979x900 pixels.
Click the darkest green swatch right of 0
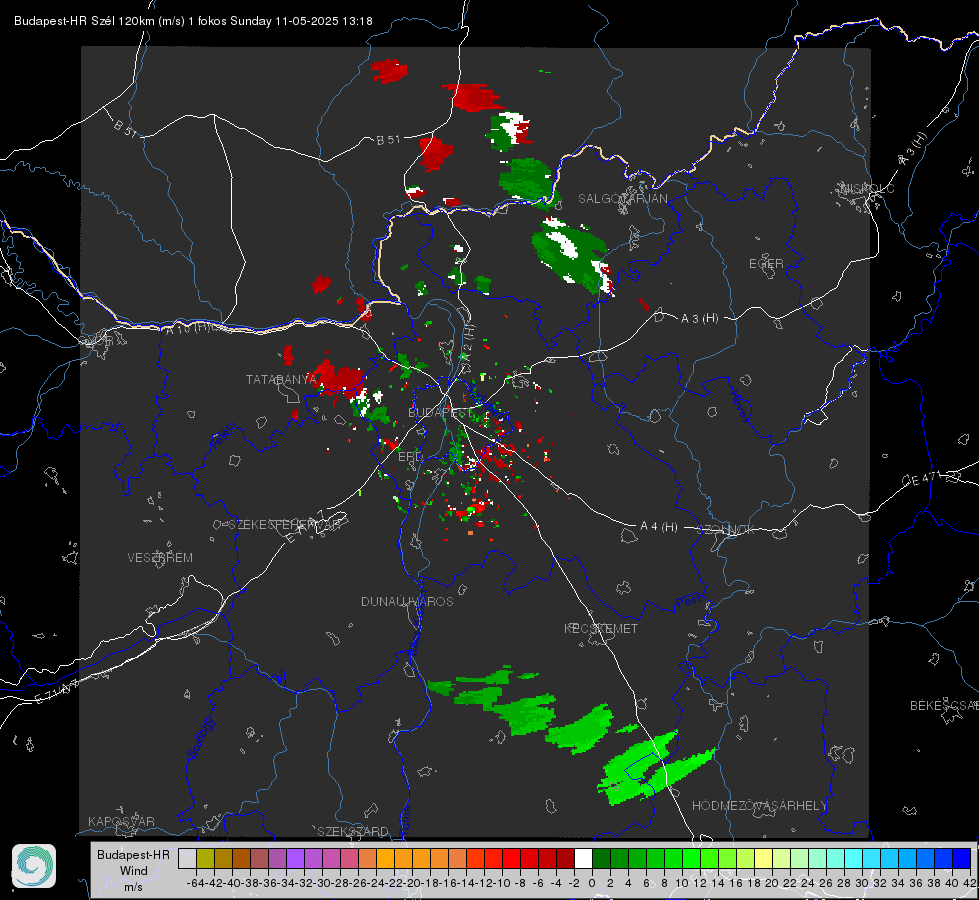601,859
